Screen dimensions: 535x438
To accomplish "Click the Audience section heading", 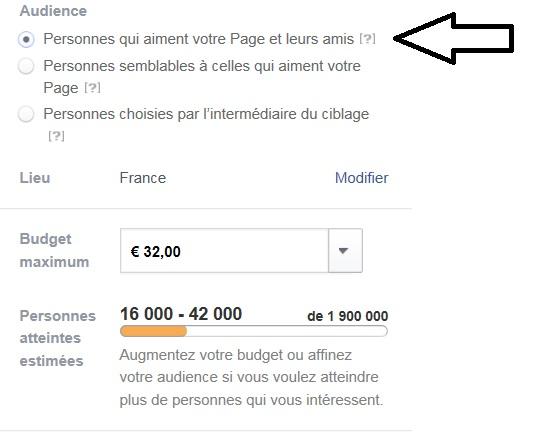I will [x=53, y=11].
